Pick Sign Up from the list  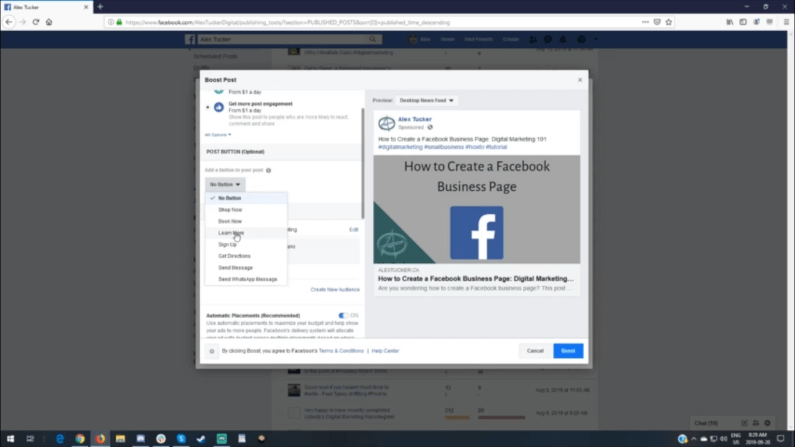227,244
